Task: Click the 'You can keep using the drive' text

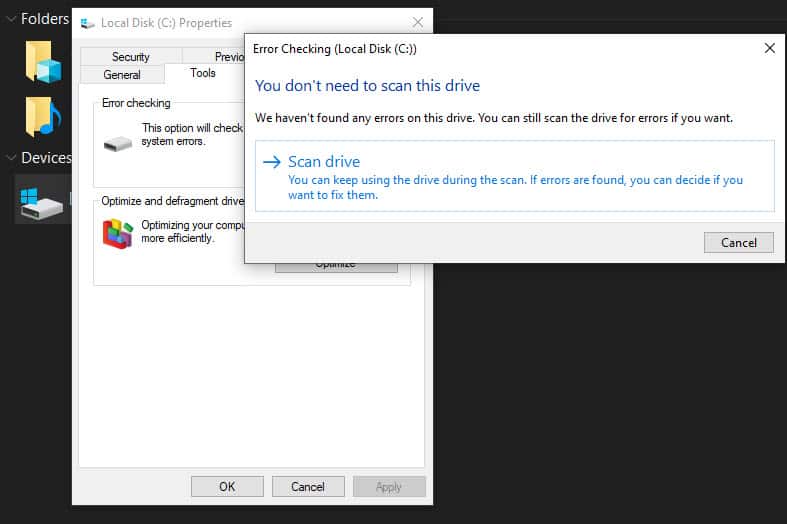Action: click(x=515, y=187)
